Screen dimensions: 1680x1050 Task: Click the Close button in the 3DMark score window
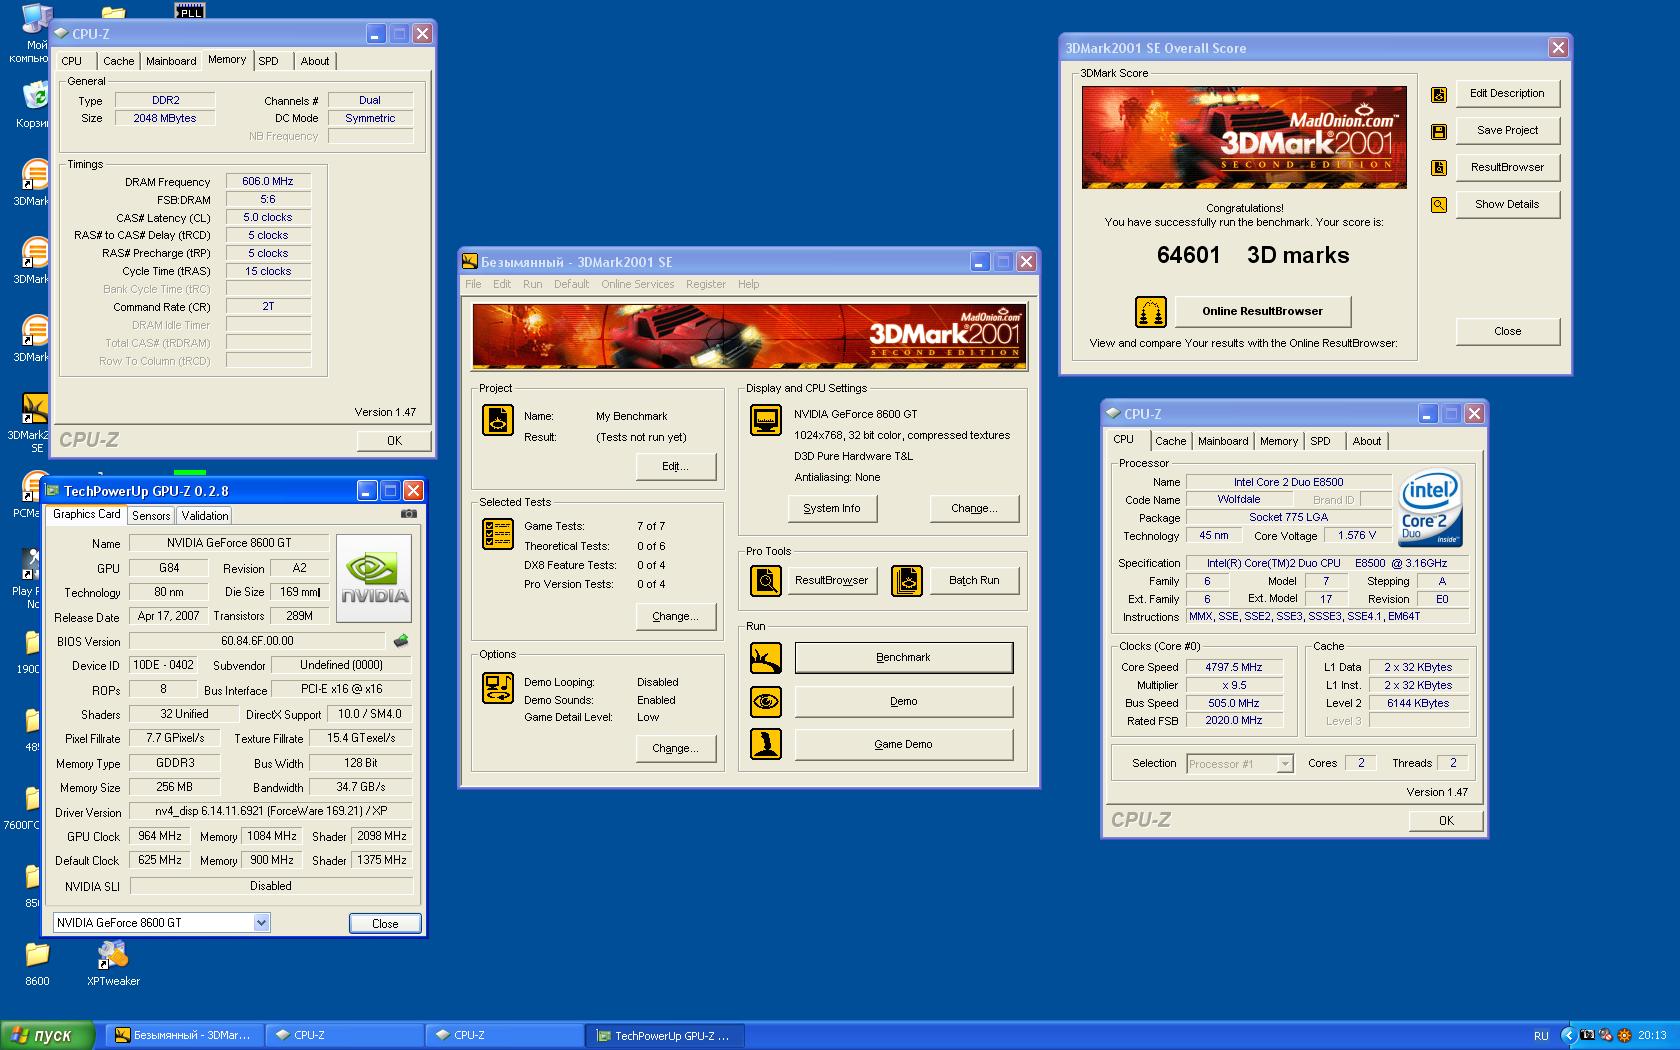(1507, 331)
